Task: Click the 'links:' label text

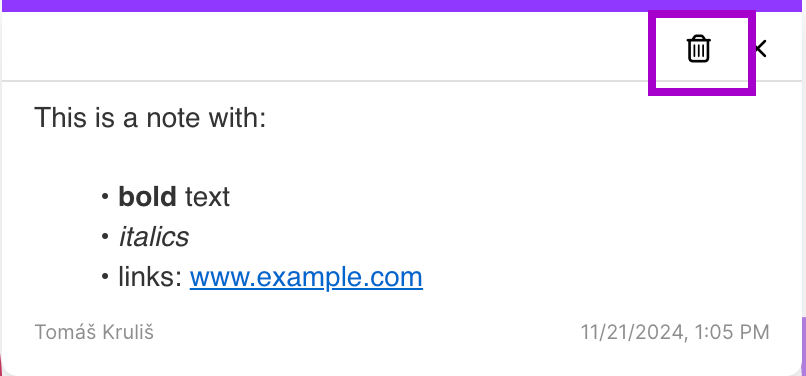Action: [151, 277]
